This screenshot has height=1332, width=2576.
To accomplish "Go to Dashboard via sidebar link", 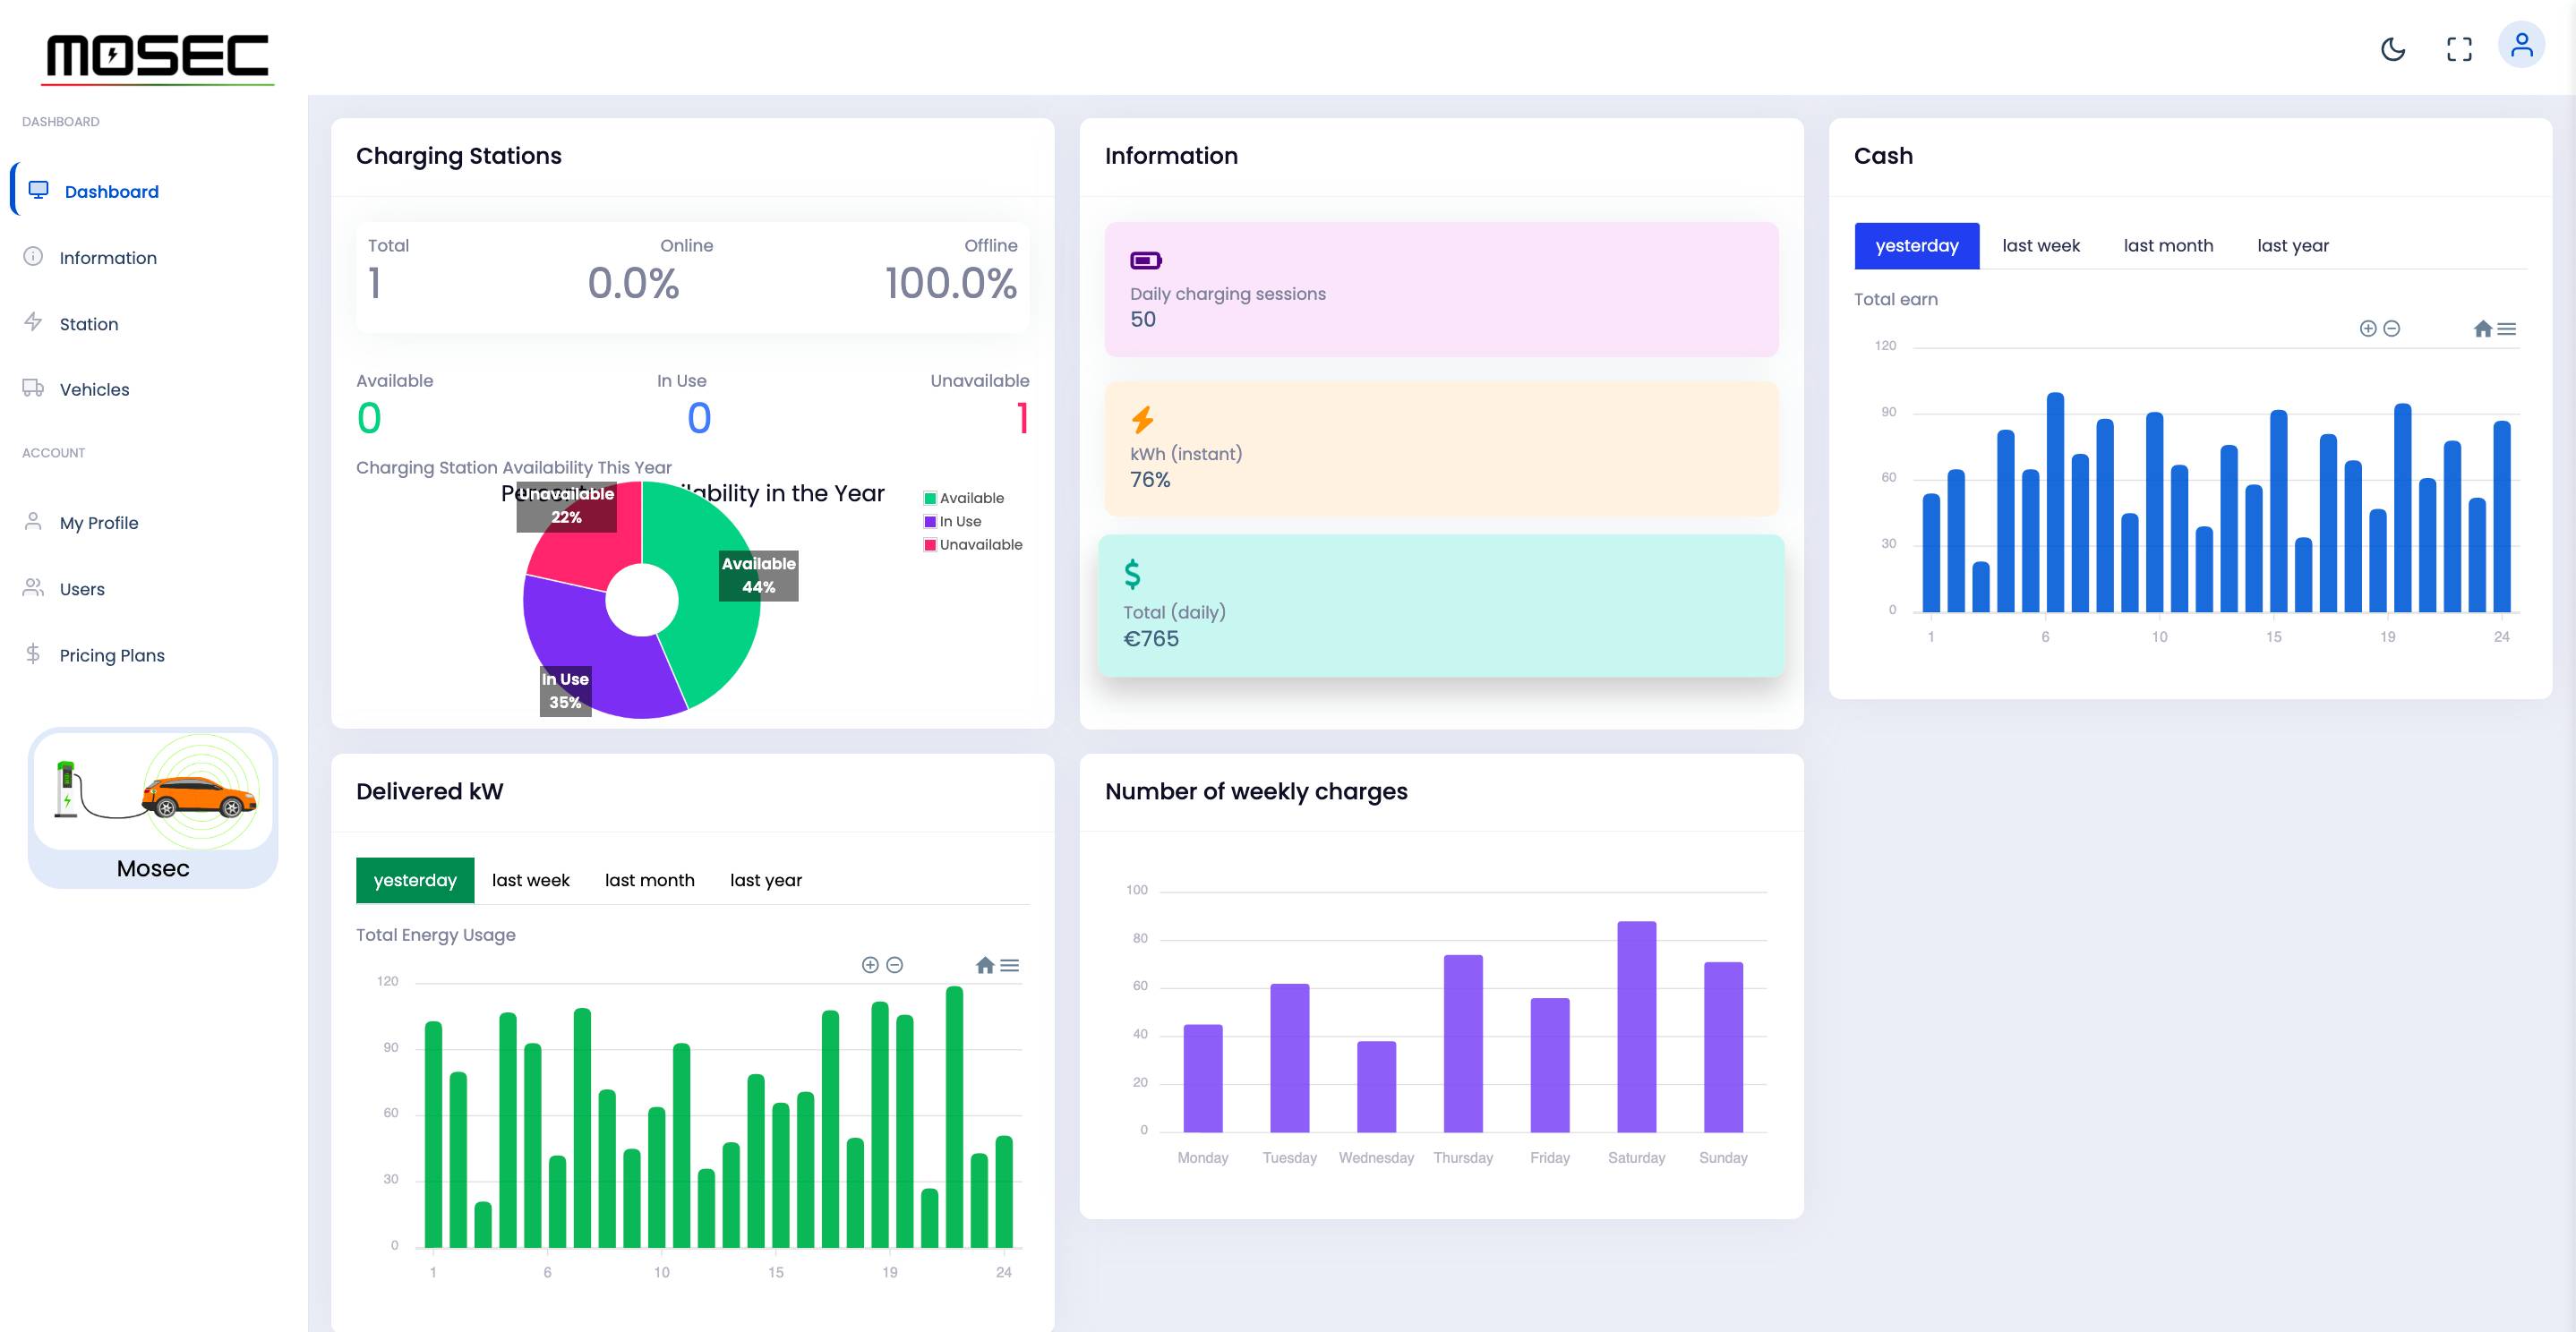I will point(112,191).
